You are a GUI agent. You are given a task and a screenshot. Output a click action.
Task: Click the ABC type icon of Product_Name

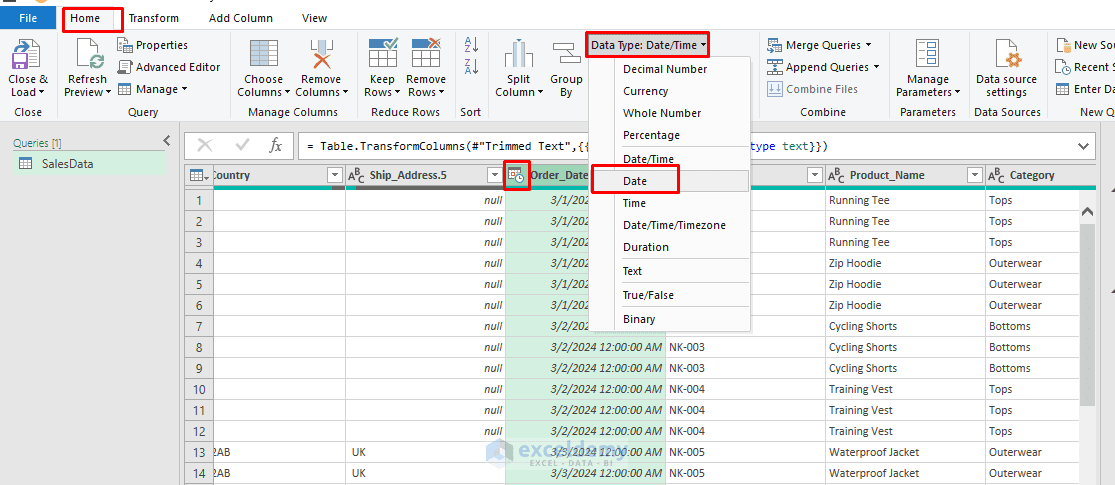coord(837,175)
